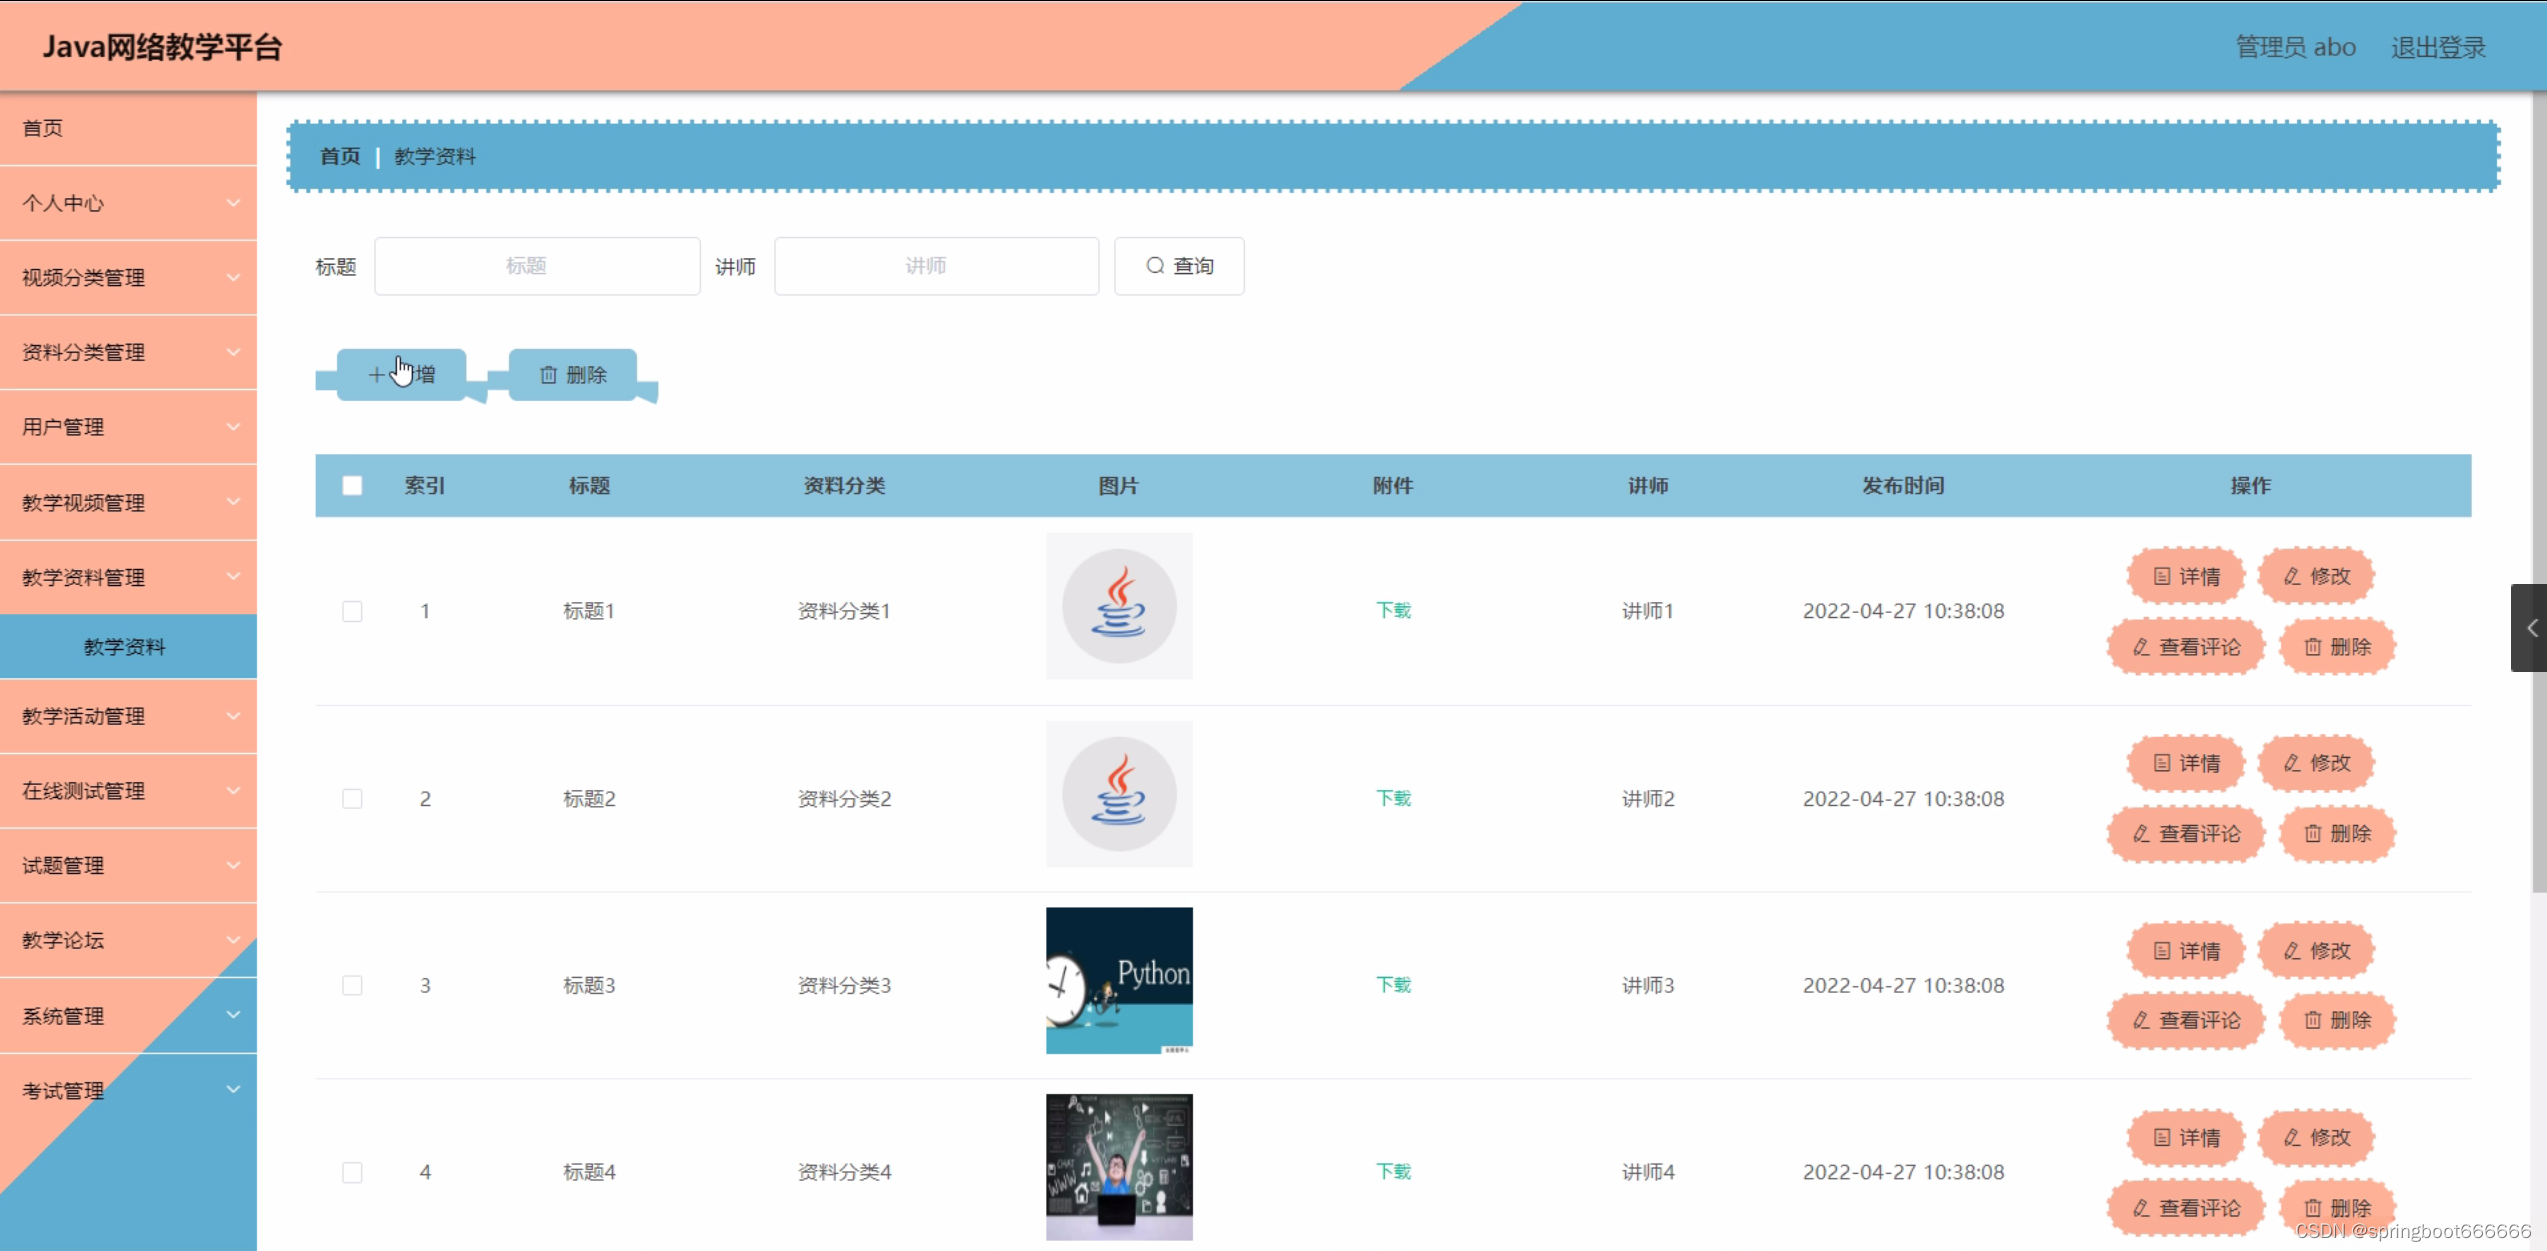Image resolution: width=2547 pixels, height=1251 pixels.
Task: Click the trash 删除 button above table
Action: [x=573, y=375]
